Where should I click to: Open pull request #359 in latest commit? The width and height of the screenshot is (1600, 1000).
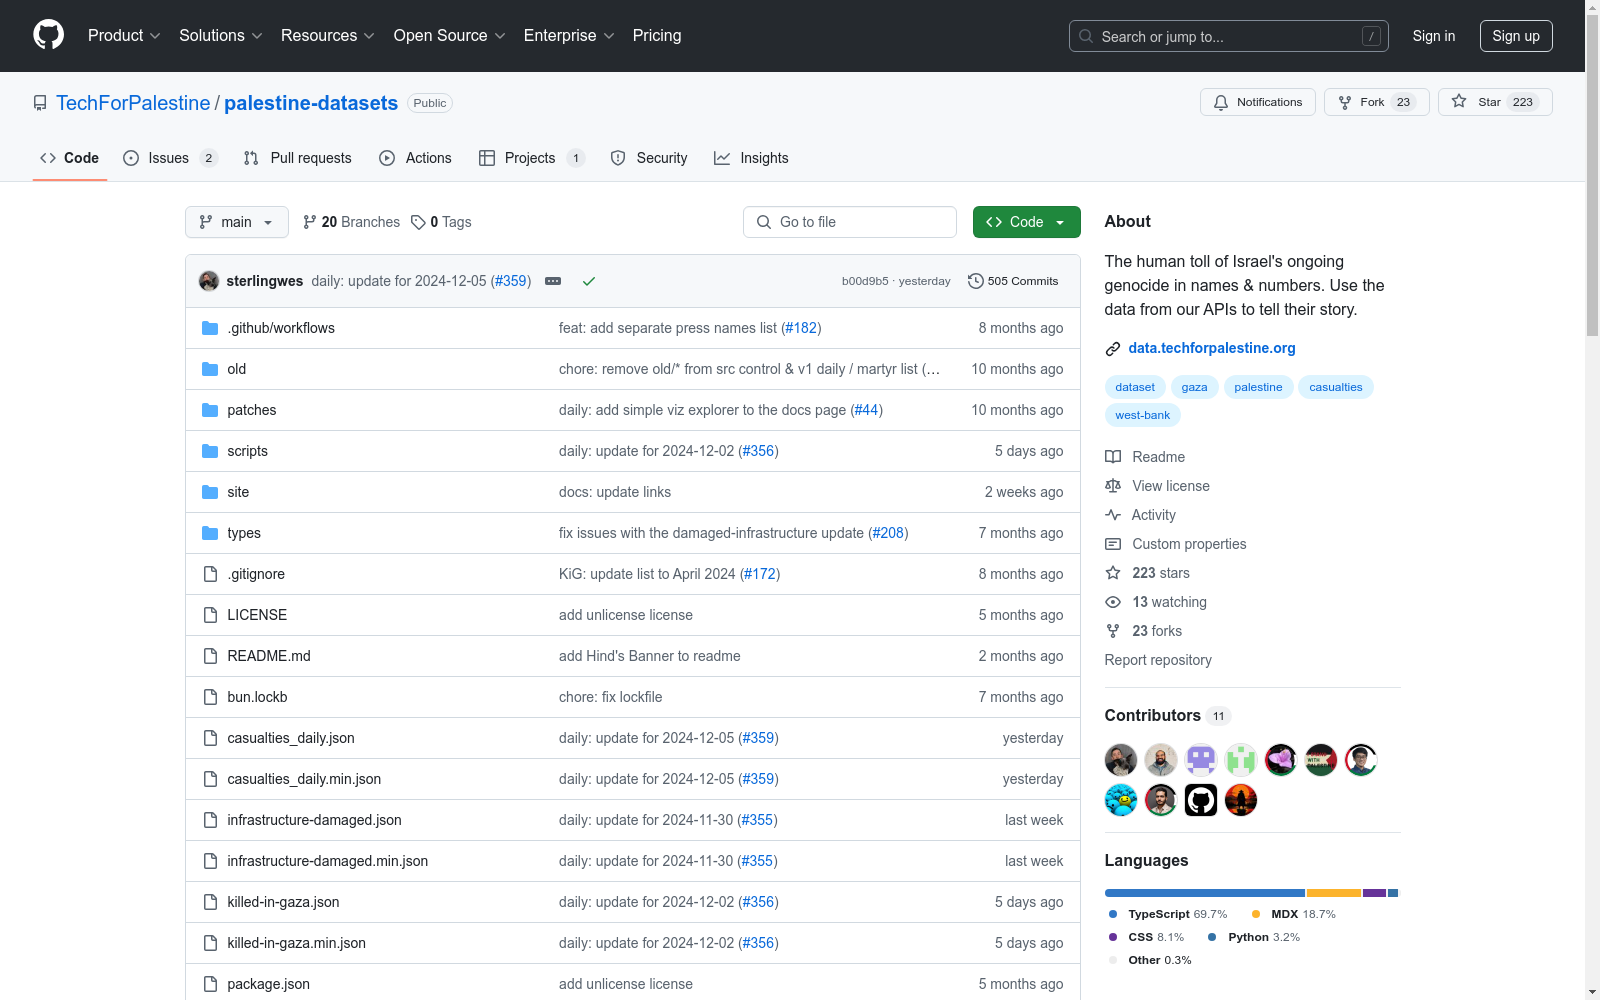[511, 281]
